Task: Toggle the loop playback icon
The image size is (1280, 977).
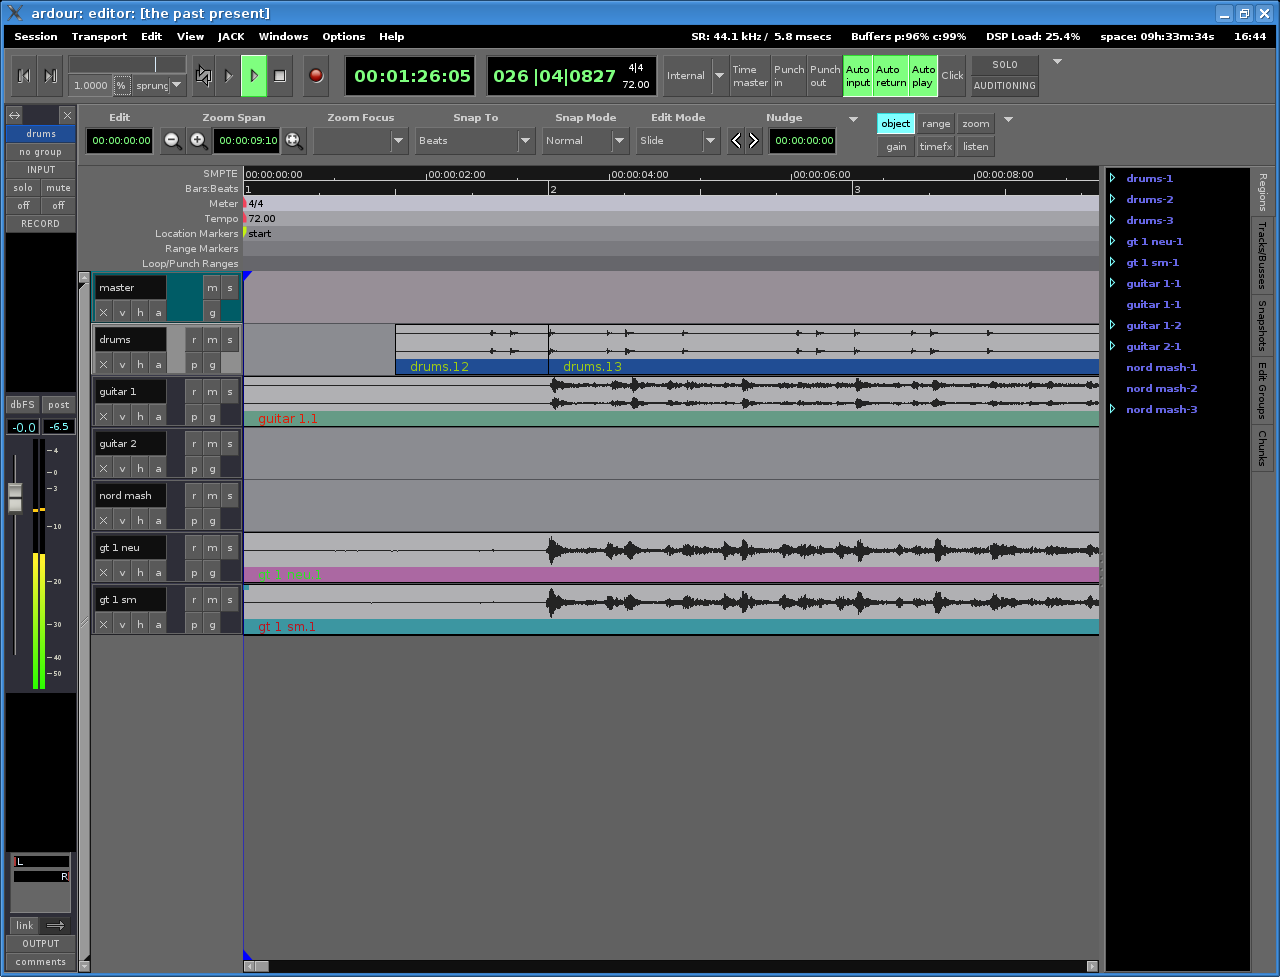Action: coord(204,76)
